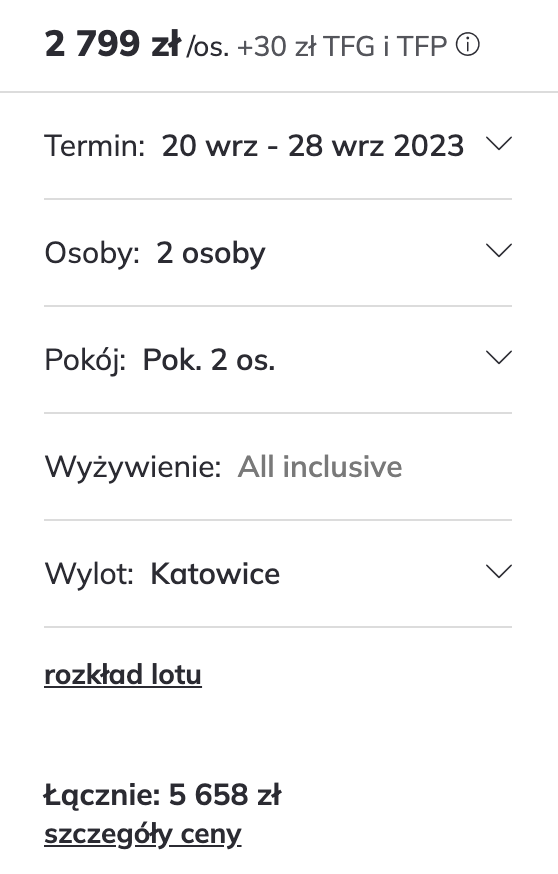The image size is (558, 874).
Task: Expand the Pokój chevron arrow
Action: pyautogui.click(x=499, y=358)
